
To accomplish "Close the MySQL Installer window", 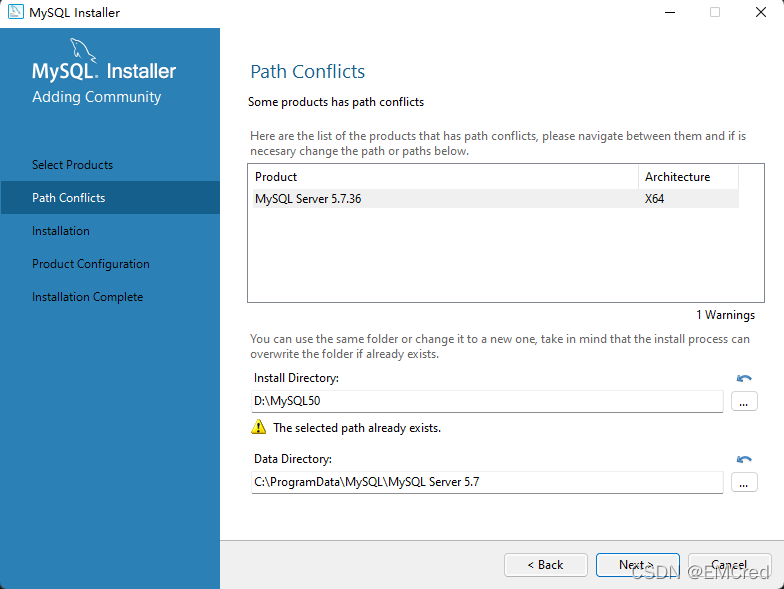I will click(x=761, y=12).
